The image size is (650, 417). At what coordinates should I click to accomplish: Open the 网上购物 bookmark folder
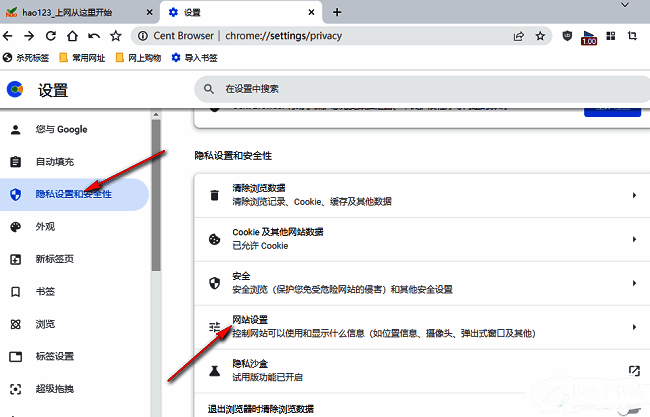click(138, 58)
